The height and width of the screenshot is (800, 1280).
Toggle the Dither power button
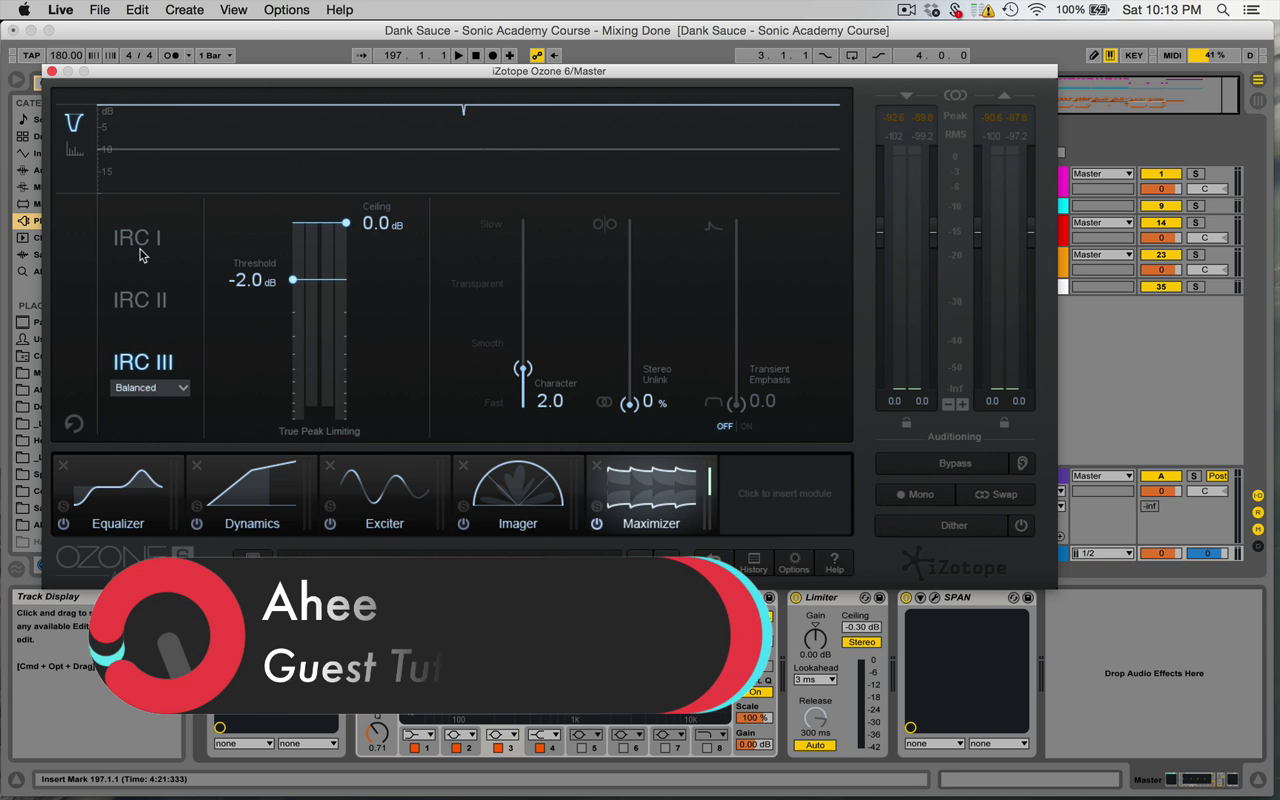(1021, 525)
